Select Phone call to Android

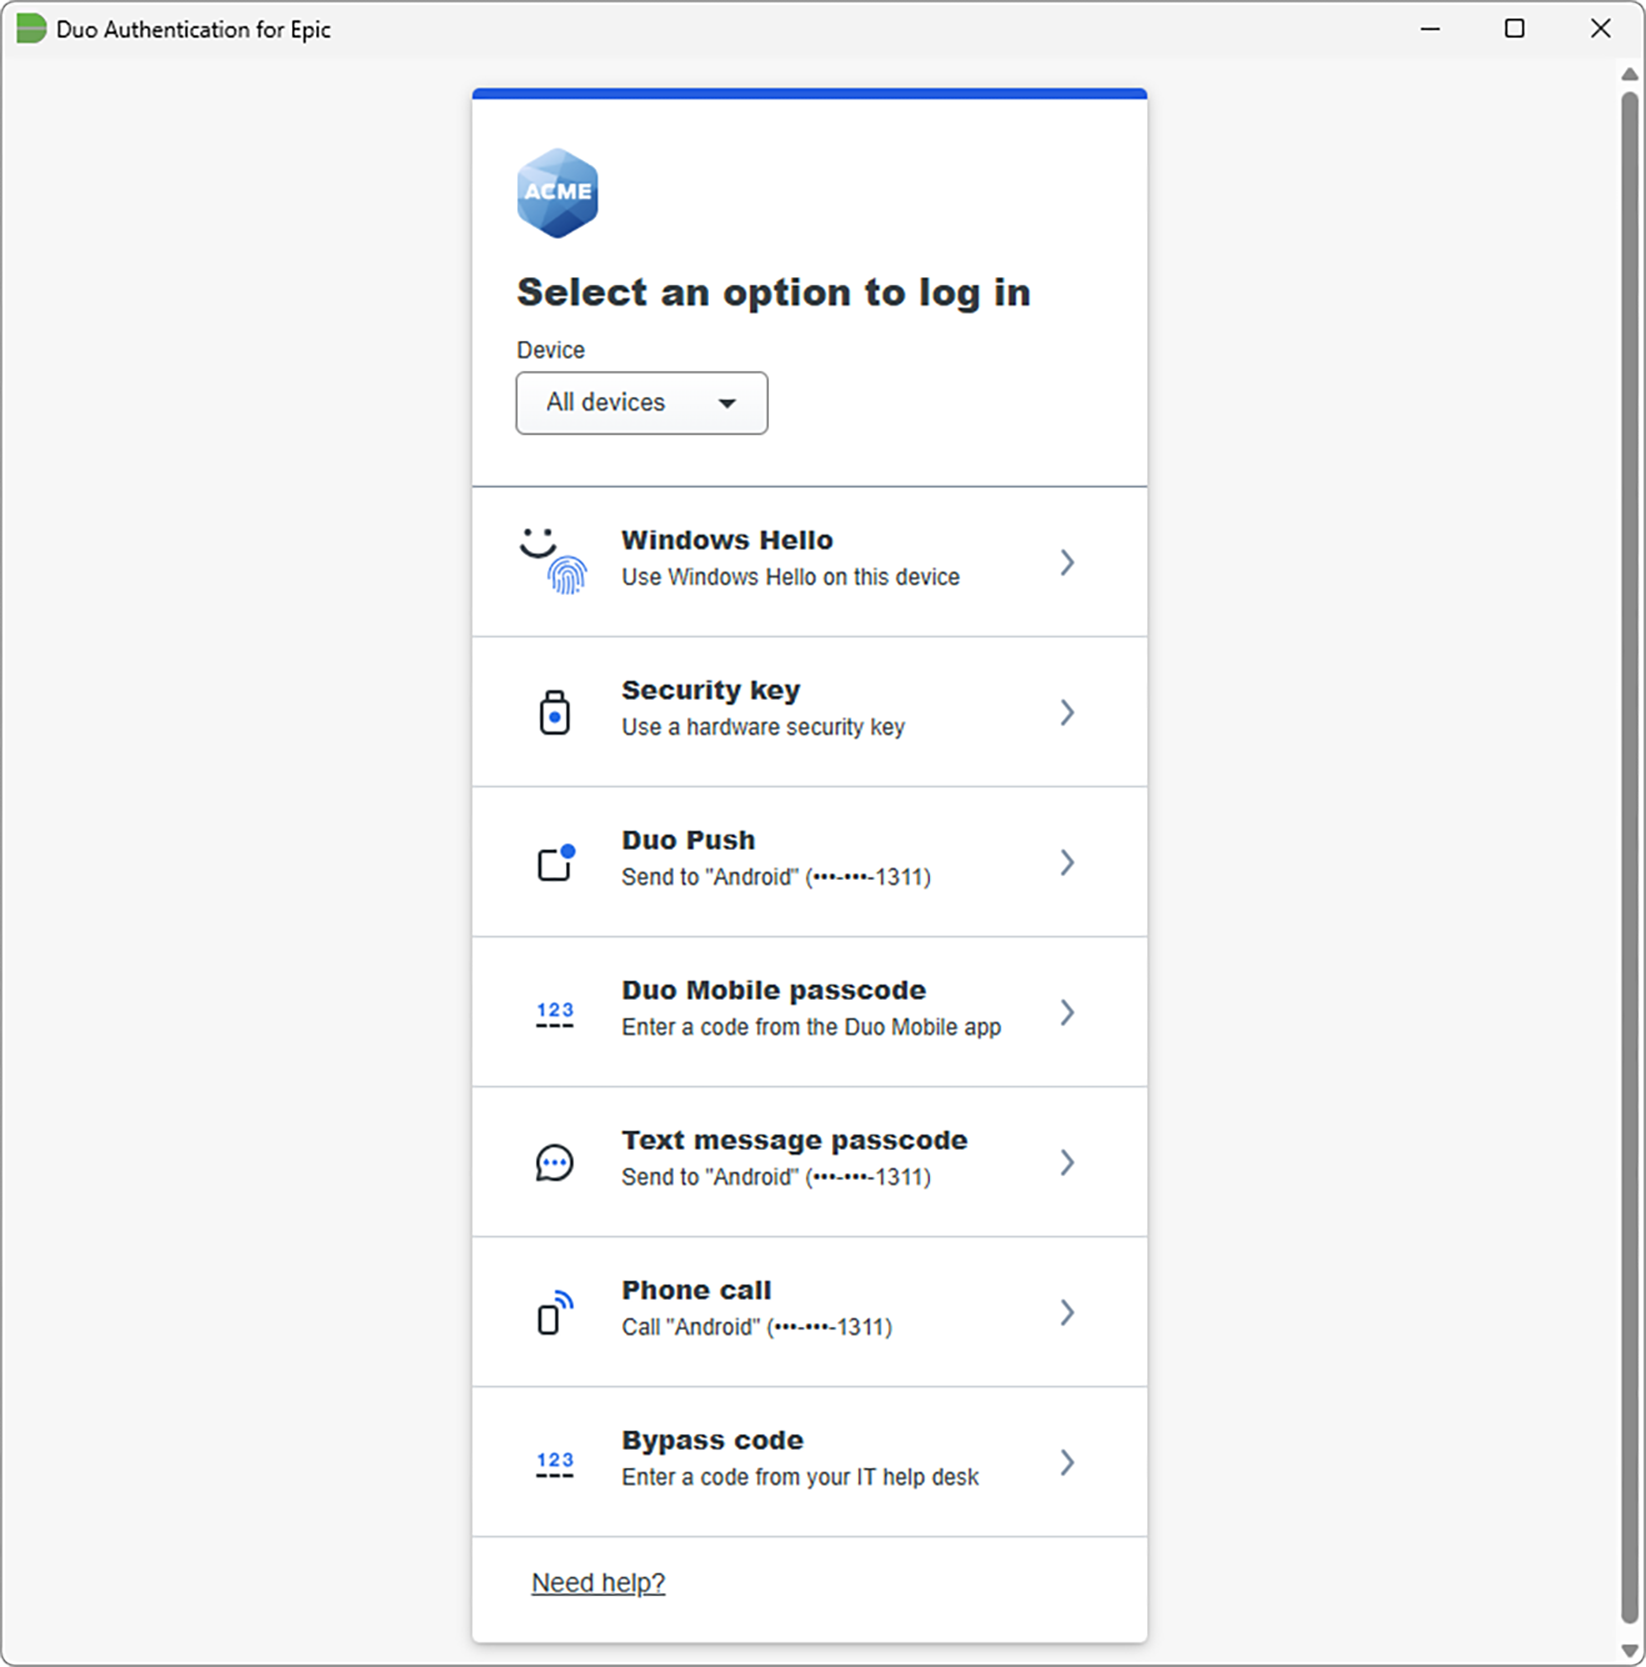[x=810, y=1311]
